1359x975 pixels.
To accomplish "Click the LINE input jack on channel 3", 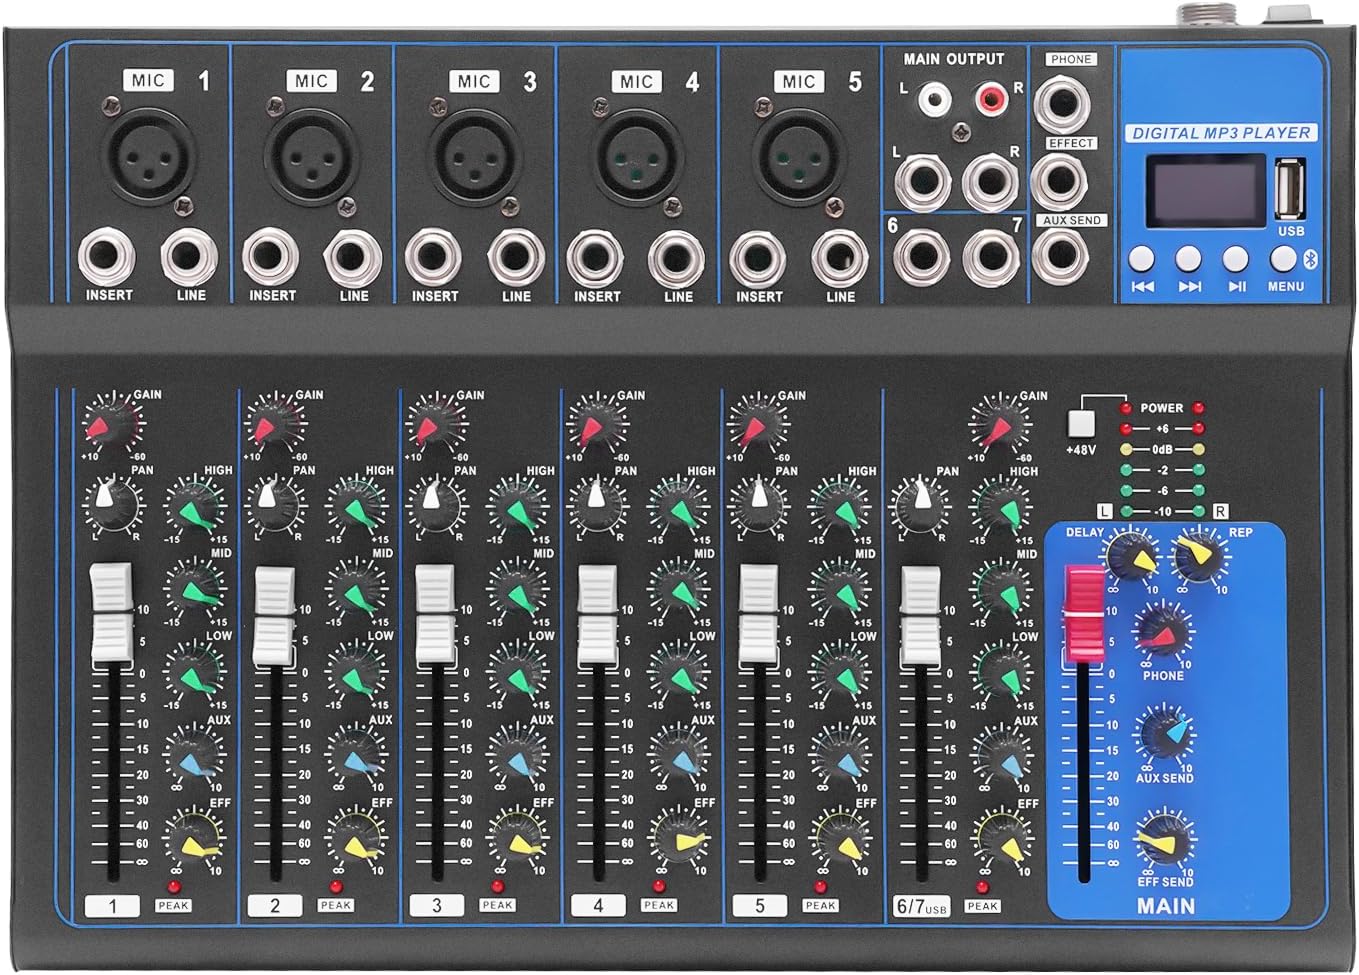I will pyautogui.click(x=516, y=258).
